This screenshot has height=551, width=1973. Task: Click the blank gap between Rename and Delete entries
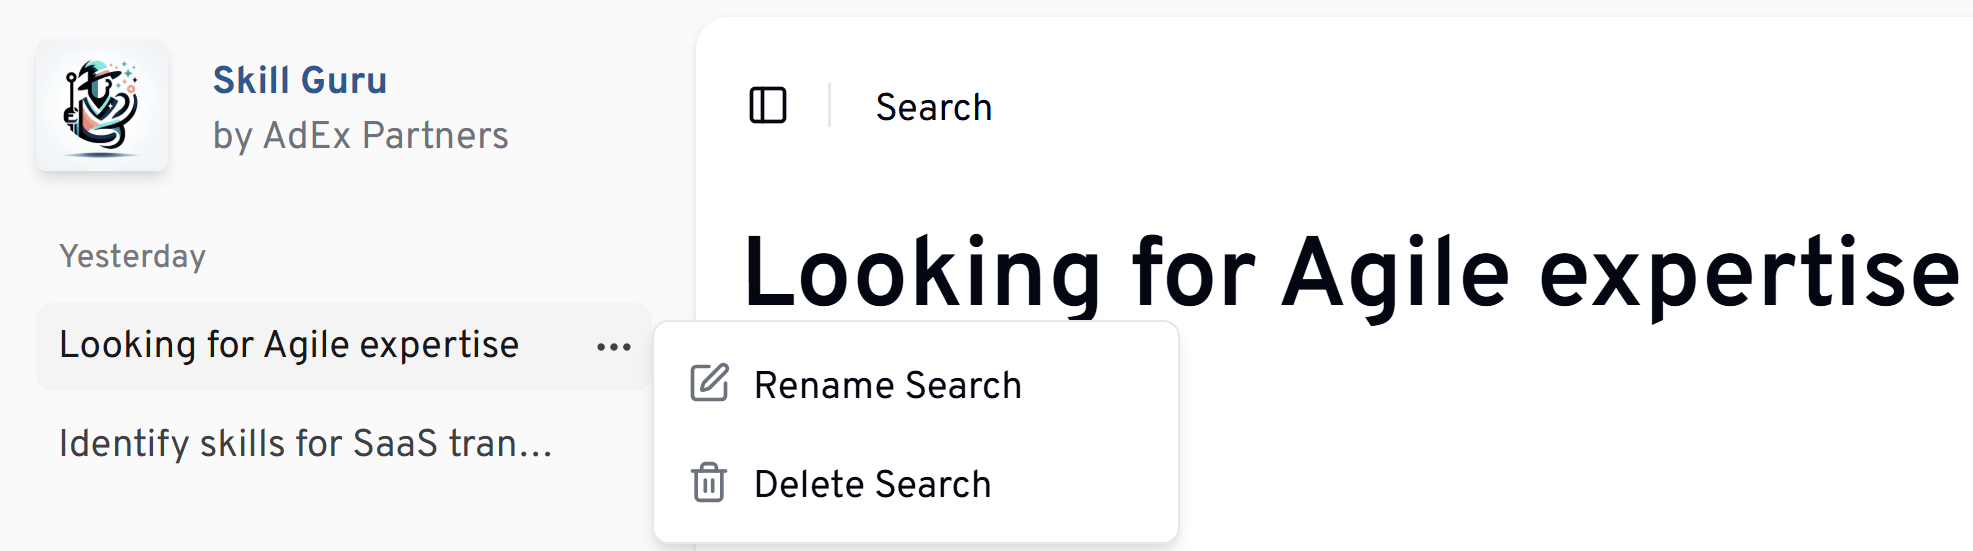click(915, 434)
